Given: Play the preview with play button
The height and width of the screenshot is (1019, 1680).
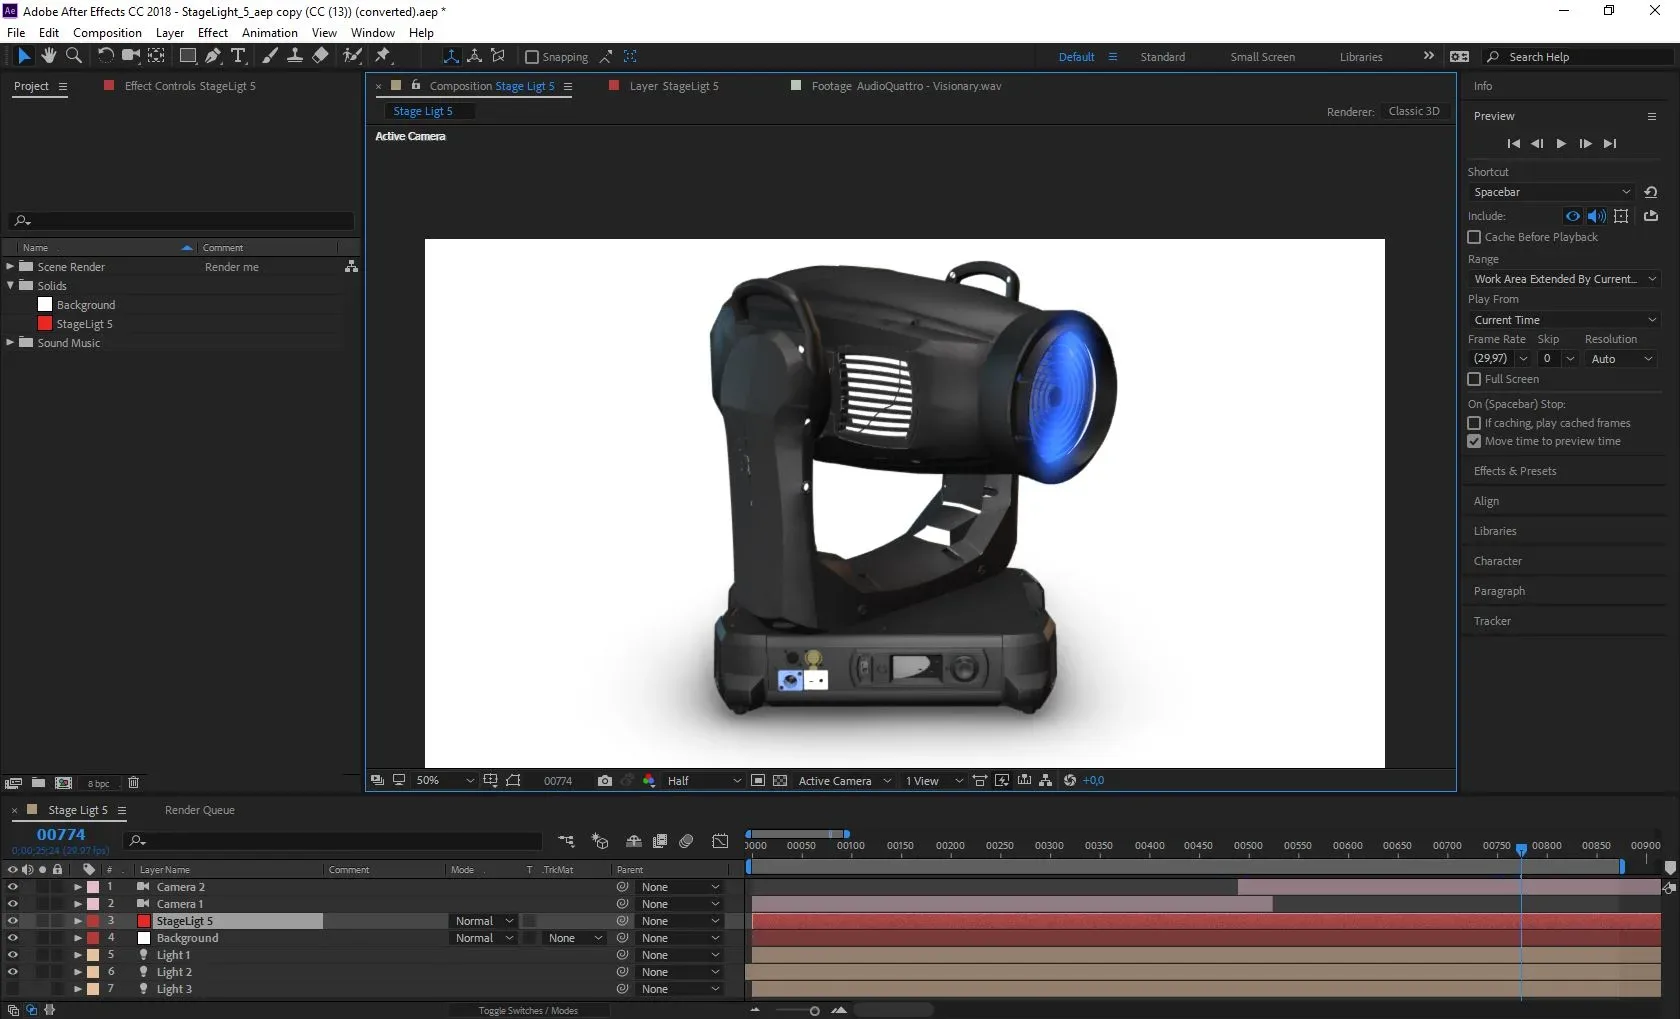Looking at the screenshot, I should coord(1561,144).
